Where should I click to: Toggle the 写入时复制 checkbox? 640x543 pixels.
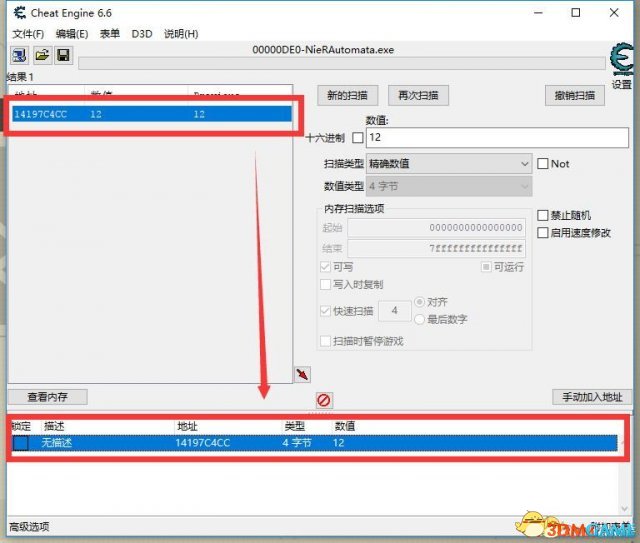pos(325,285)
